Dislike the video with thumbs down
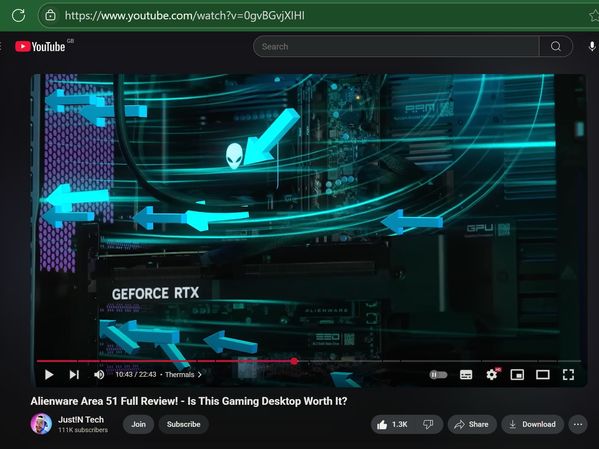Image resolution: width=599 pixels, height=449 pixels. (x=429, y=425)
